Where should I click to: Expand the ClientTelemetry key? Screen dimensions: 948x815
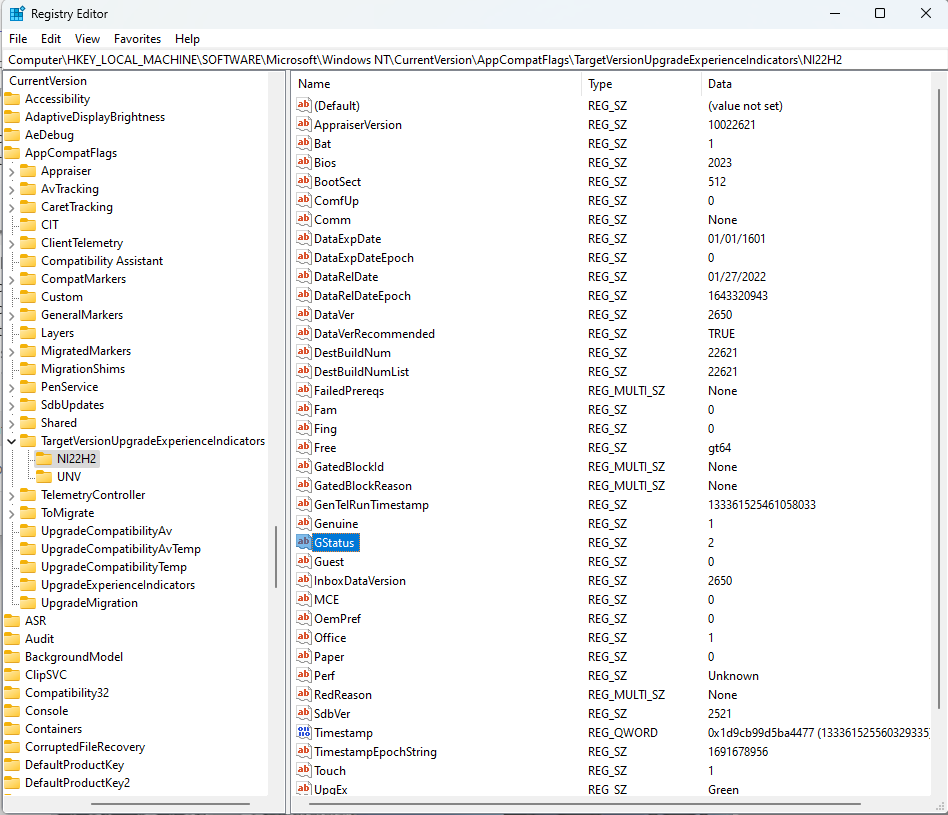coord(11,244)
